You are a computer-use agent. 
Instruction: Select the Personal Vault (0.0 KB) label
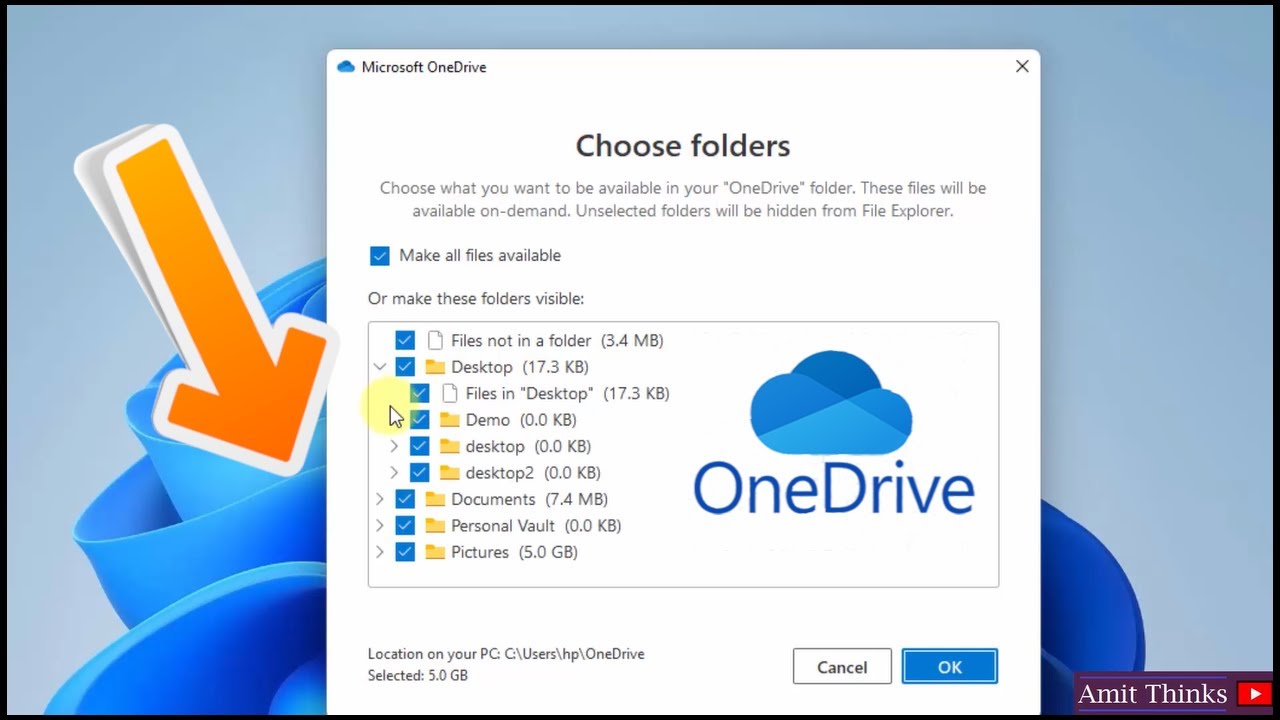point(536,526)
